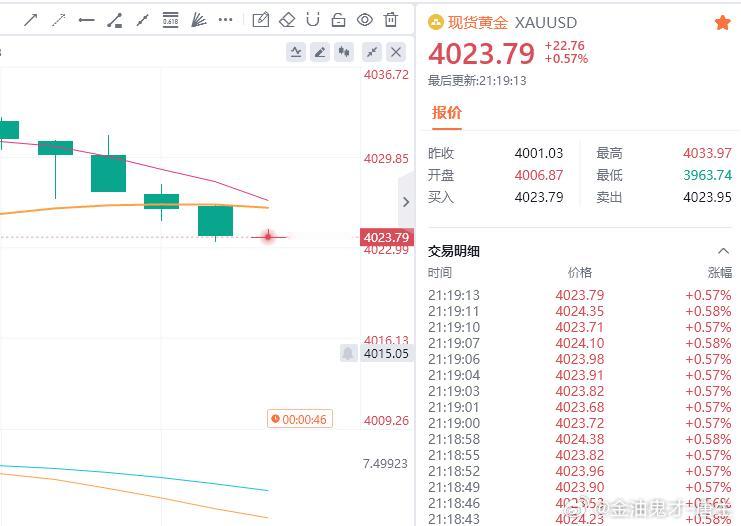Click the 最后更新 timestamp text

pyautogui.click(x=477, y=81)
